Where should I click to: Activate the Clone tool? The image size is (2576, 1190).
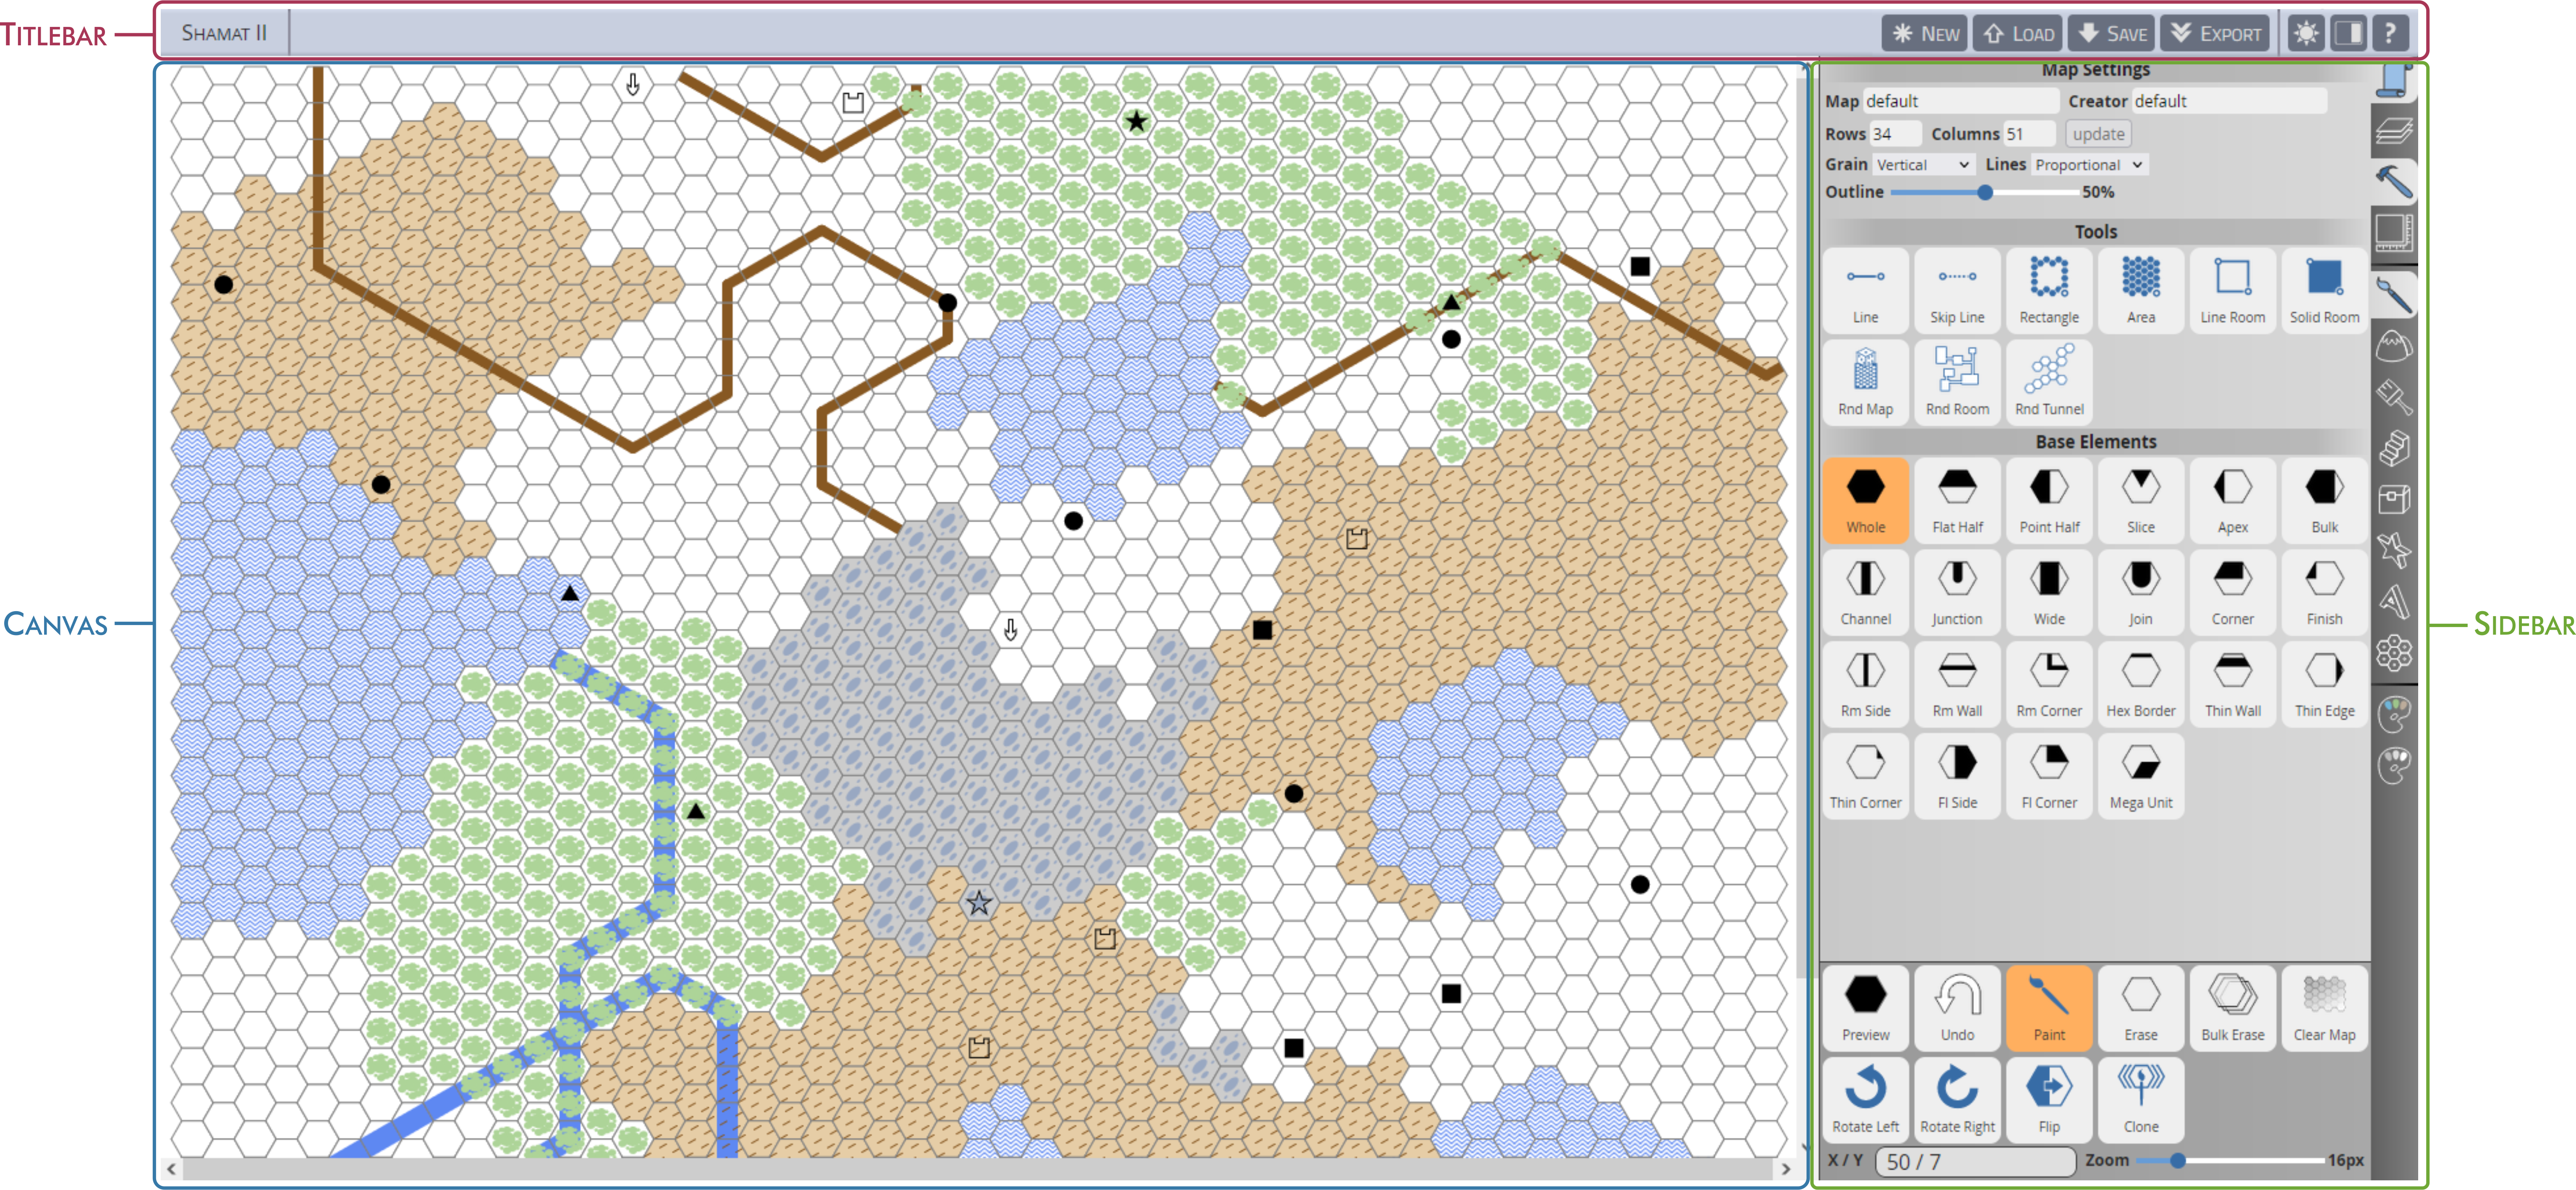[2141, 1100]
